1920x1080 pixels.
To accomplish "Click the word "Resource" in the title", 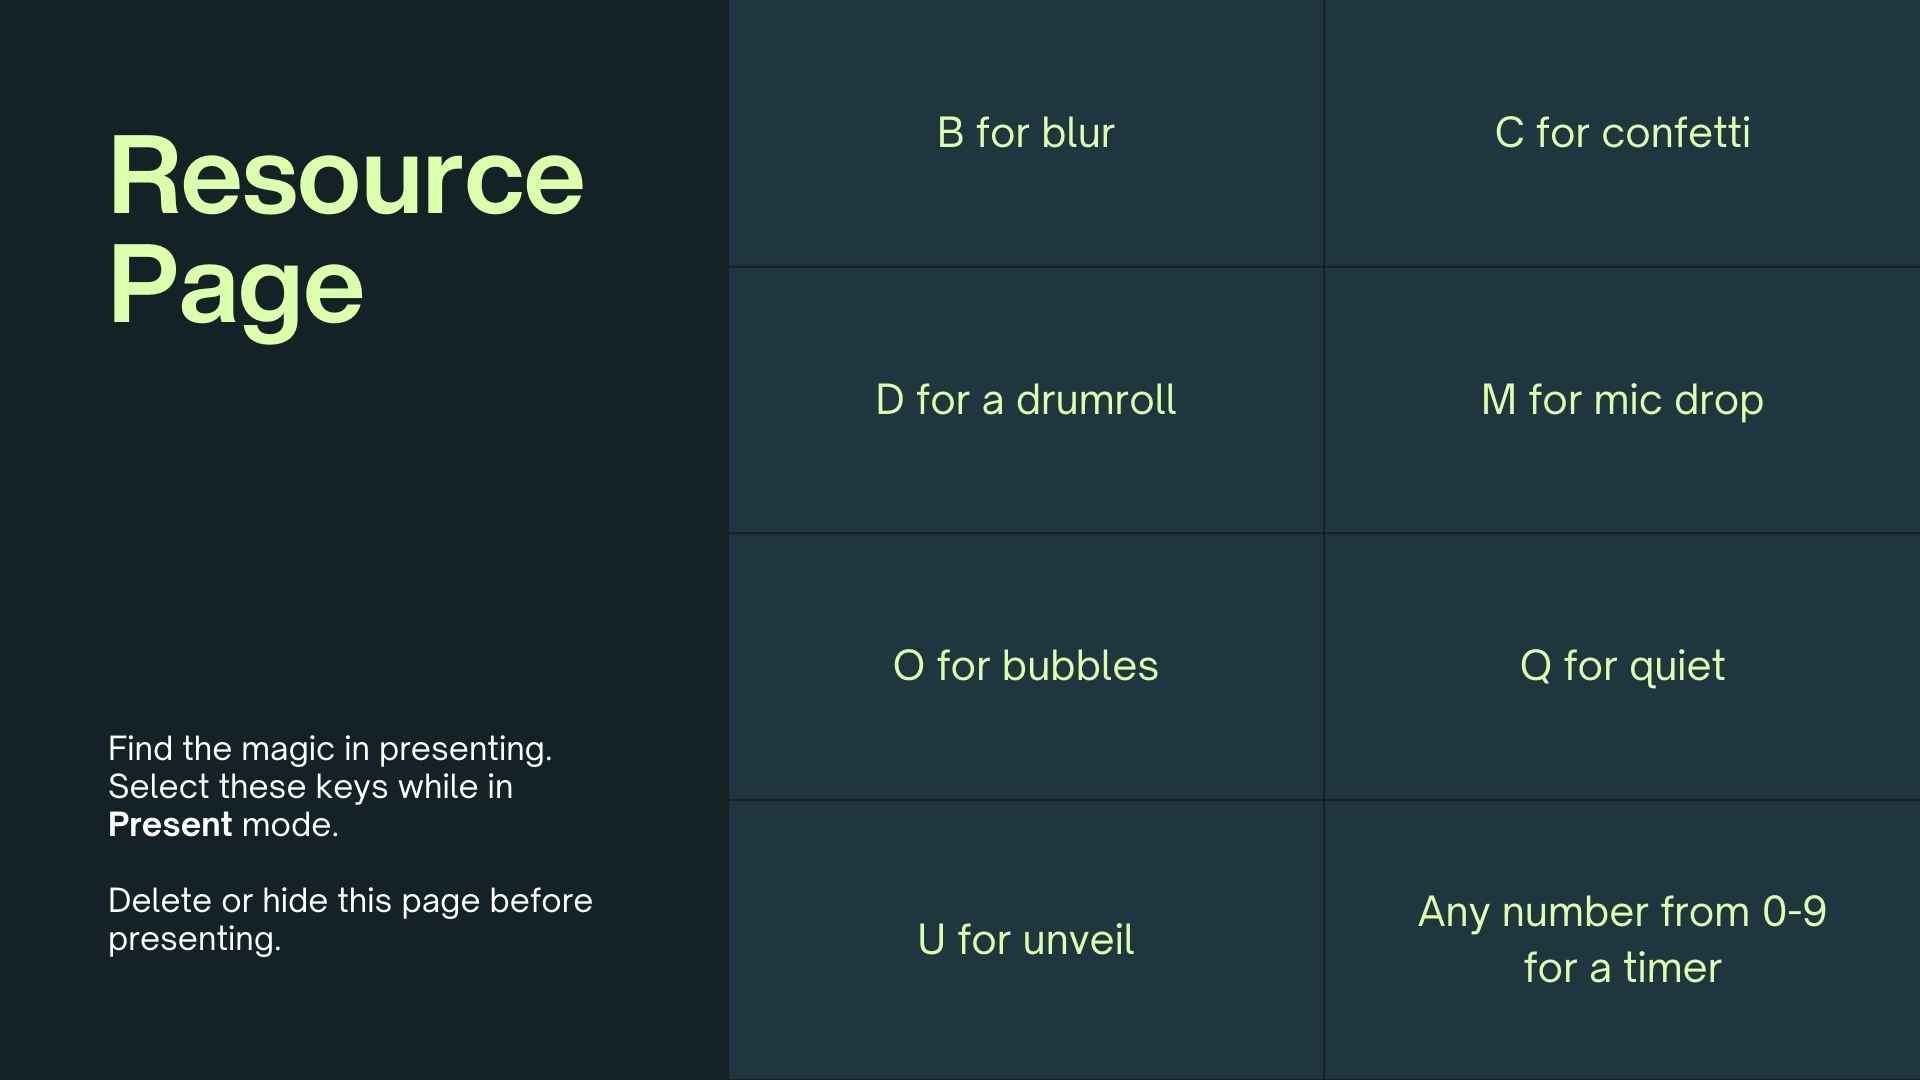I will 345,177.
